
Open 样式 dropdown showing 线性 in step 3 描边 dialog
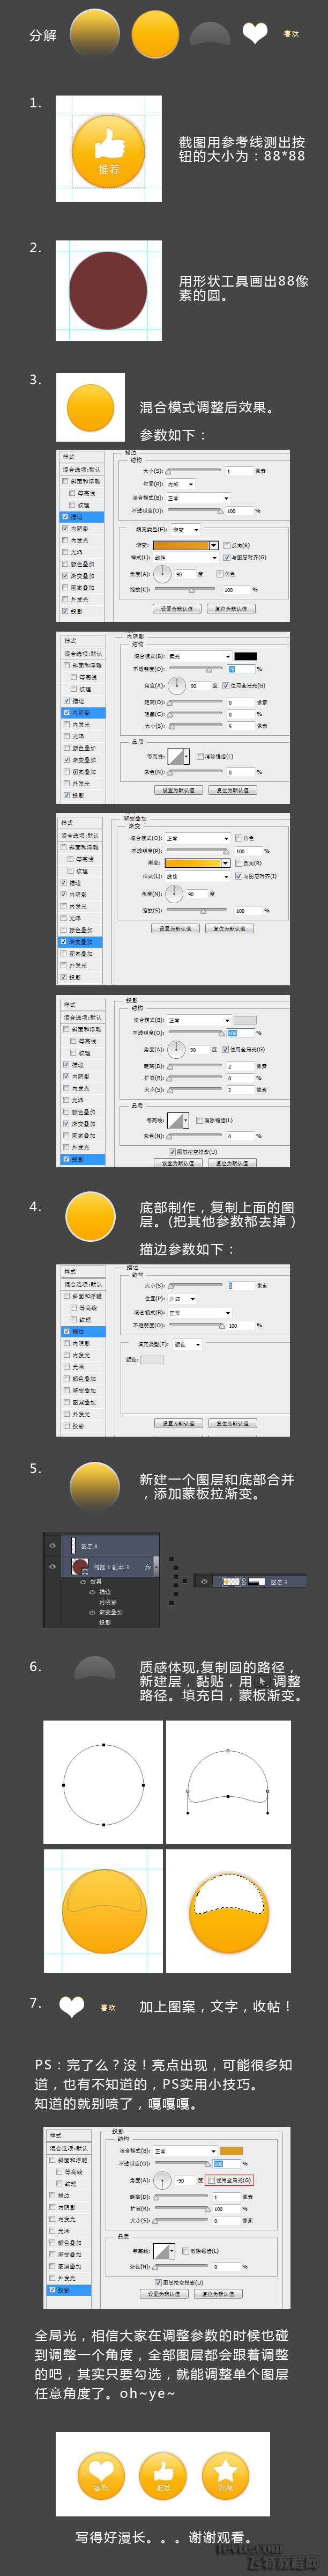pyautogui.click(x=185, y=557)
